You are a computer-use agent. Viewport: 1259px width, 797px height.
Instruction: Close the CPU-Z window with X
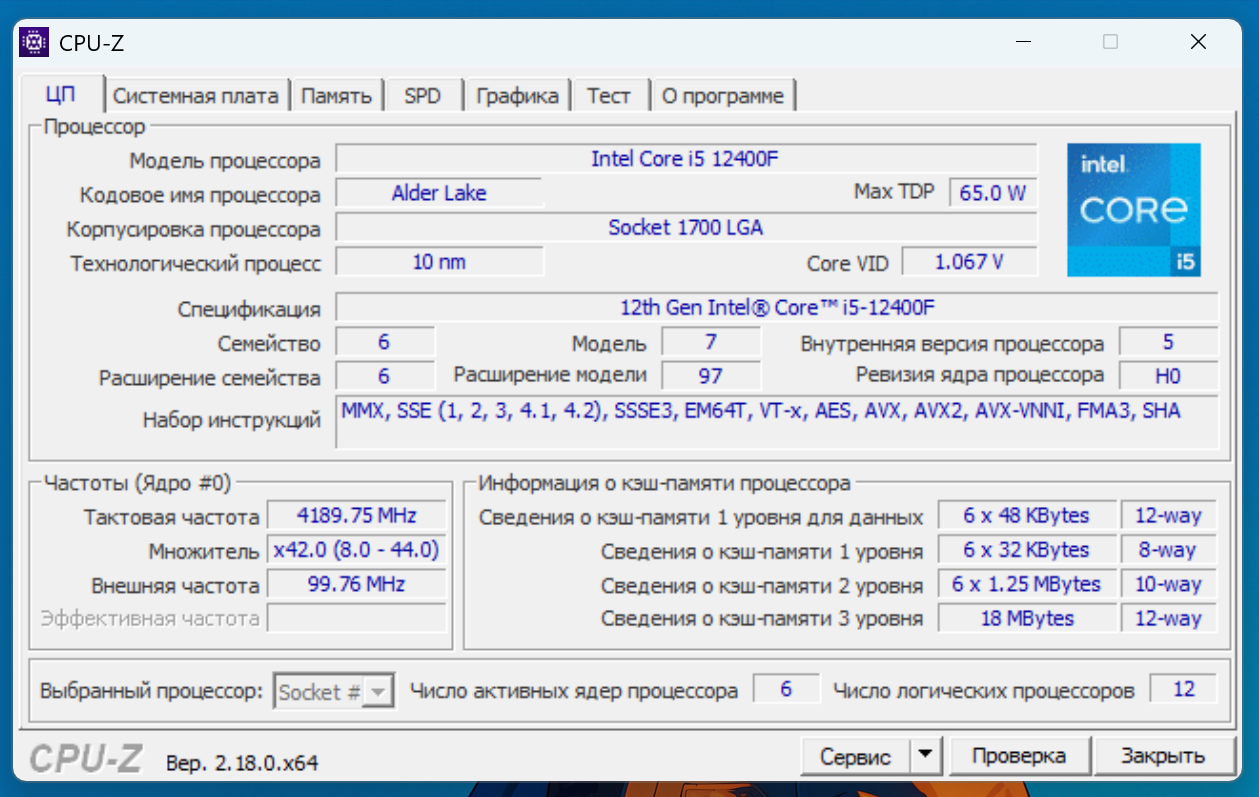tap(1198, 42)
